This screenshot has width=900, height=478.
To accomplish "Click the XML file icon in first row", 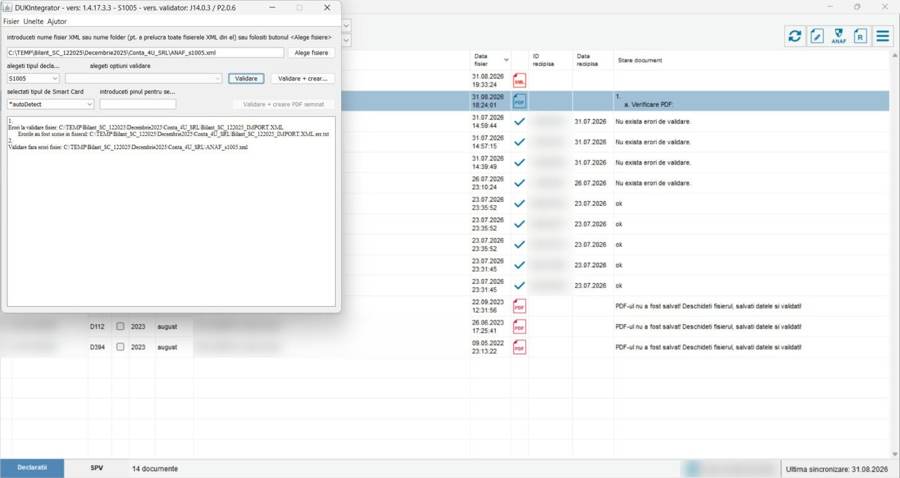I will tap(519, 80).
